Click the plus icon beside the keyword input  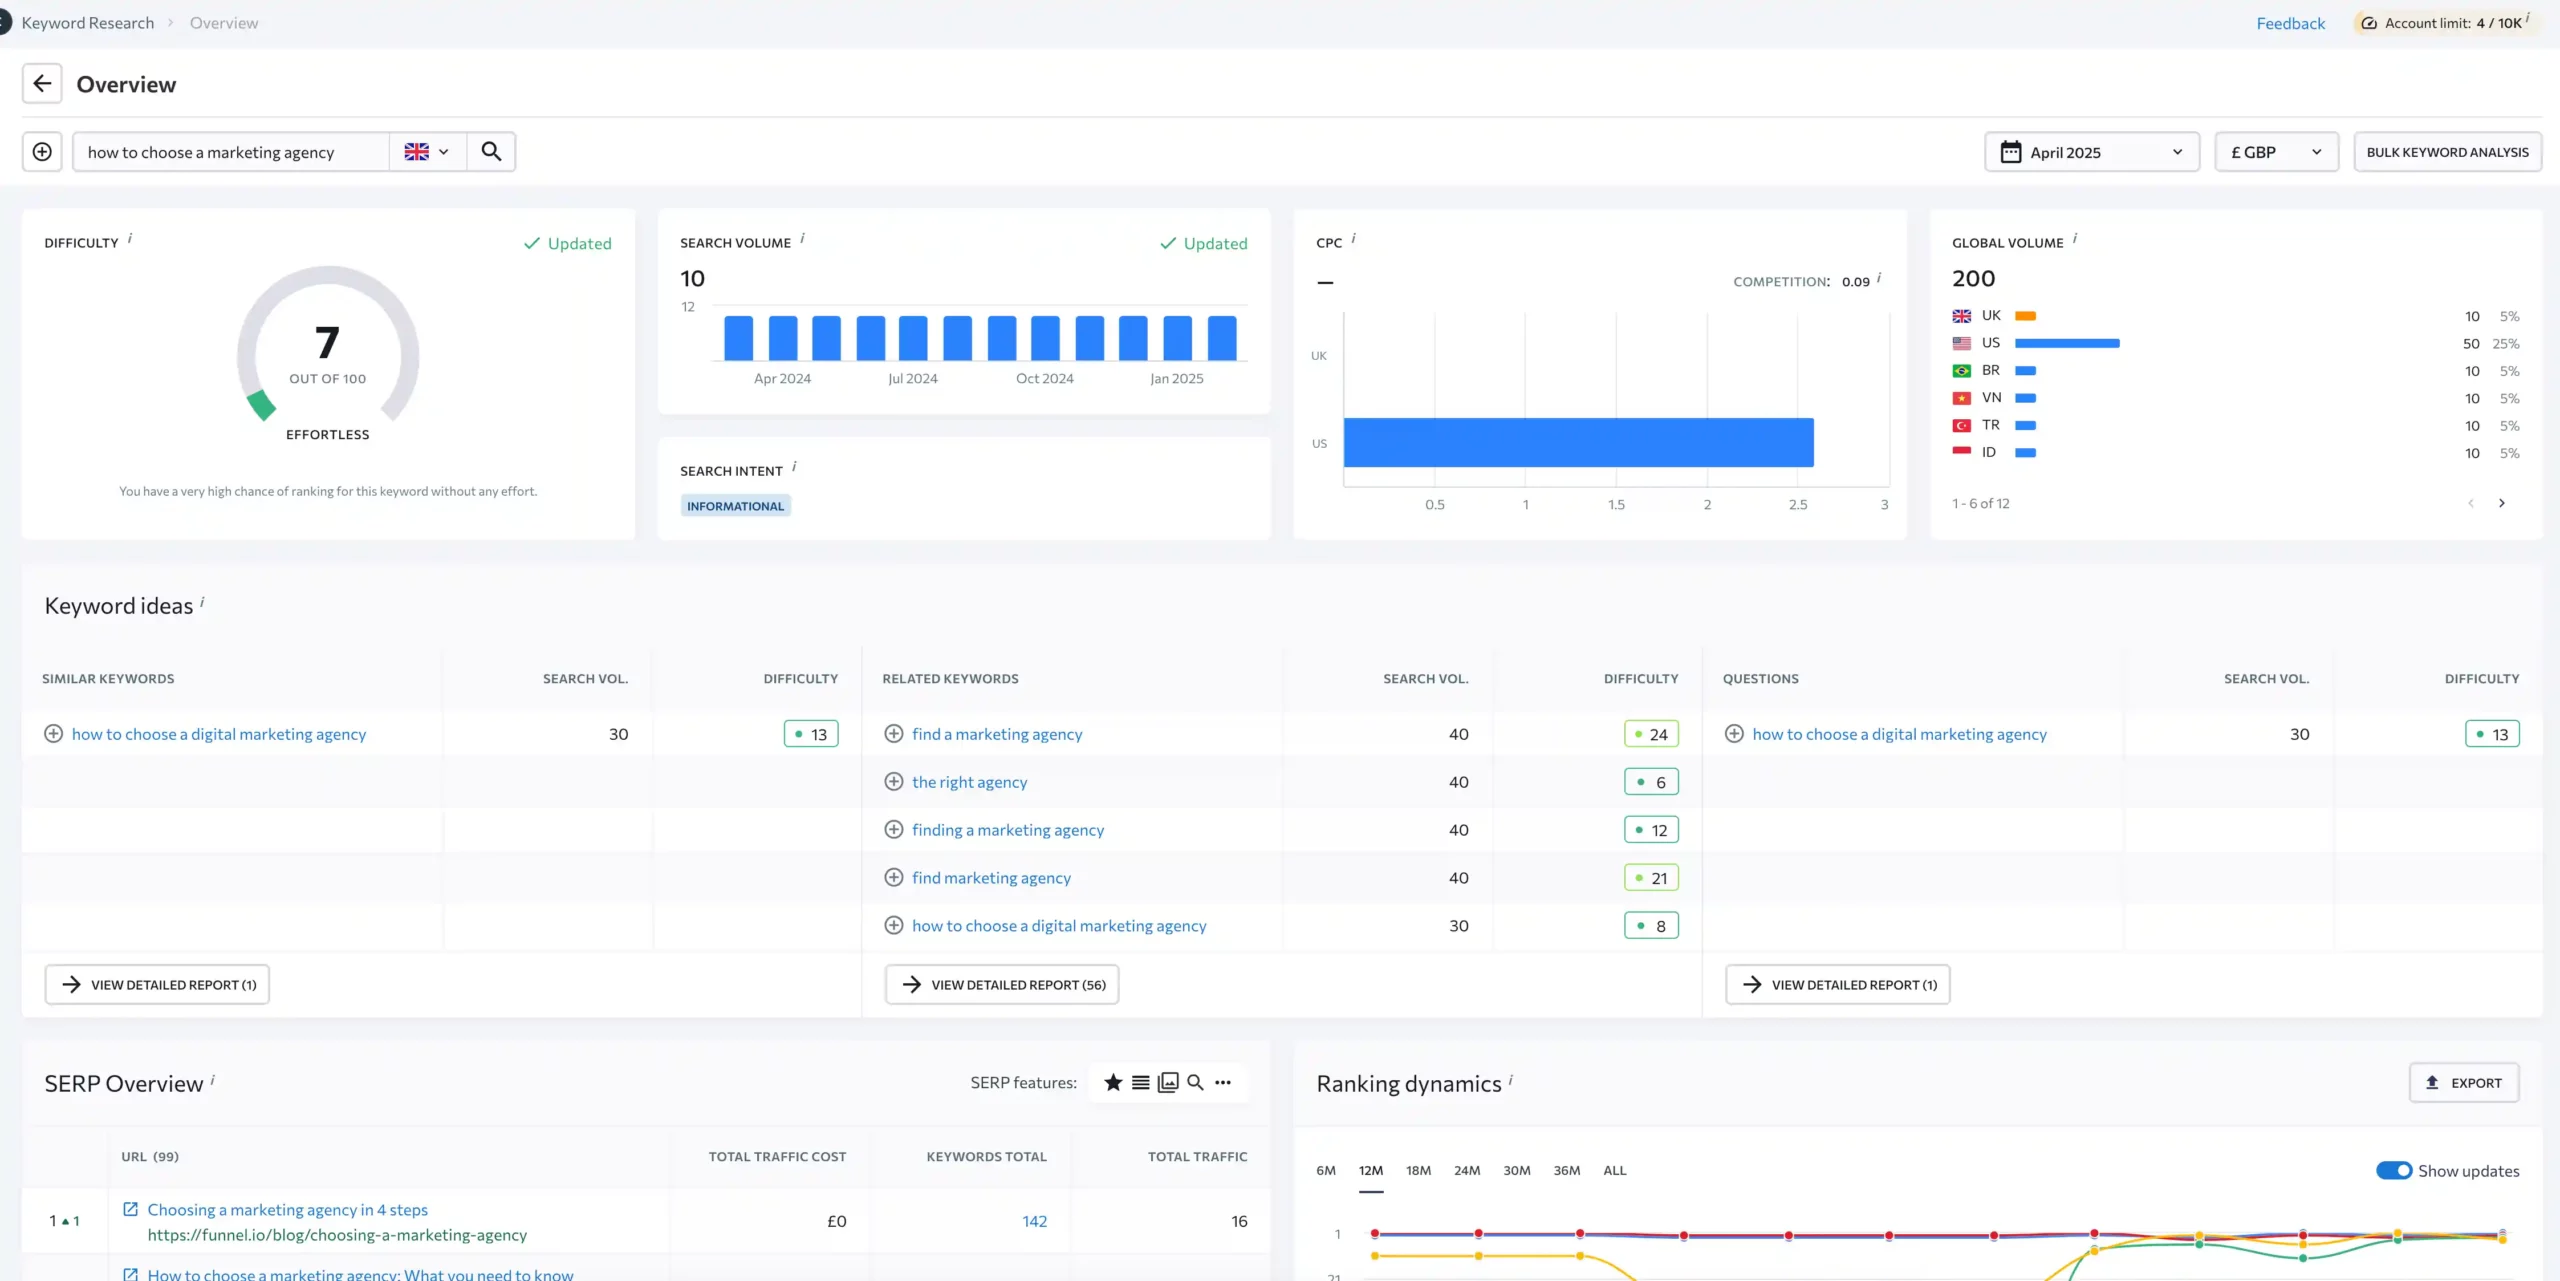click(42, 151)
